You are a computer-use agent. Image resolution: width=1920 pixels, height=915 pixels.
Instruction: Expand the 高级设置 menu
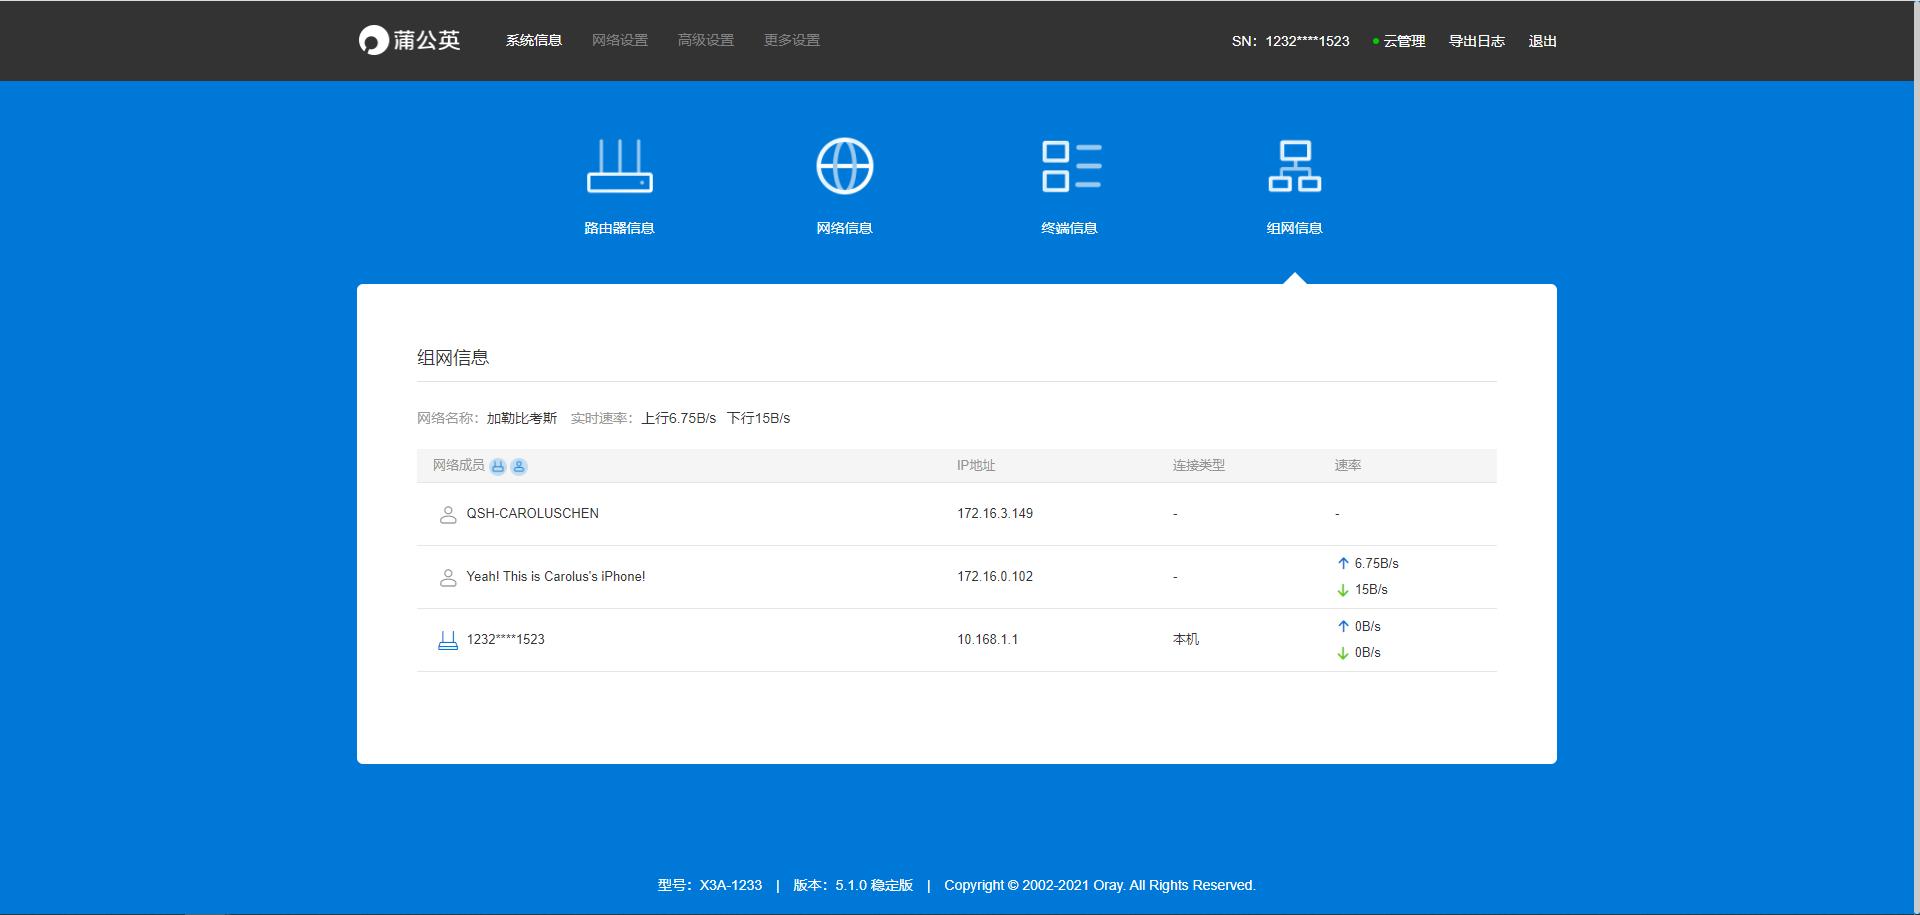click(x=706, y=41)
